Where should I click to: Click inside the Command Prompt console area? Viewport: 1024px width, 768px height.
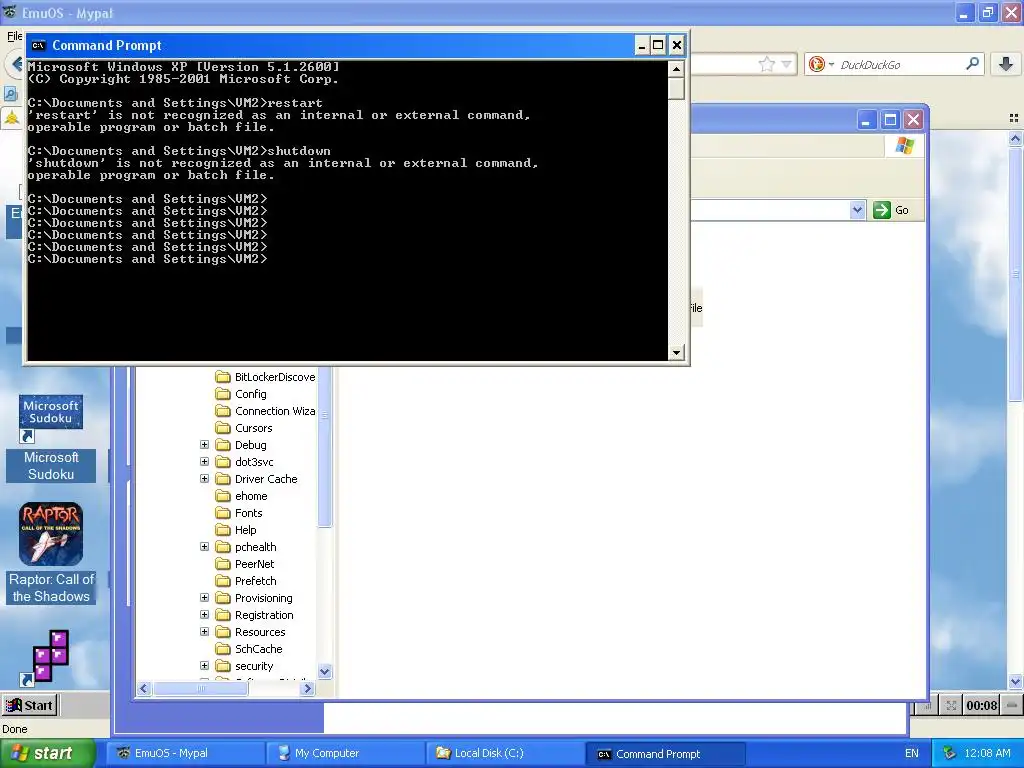pos(347,210)
